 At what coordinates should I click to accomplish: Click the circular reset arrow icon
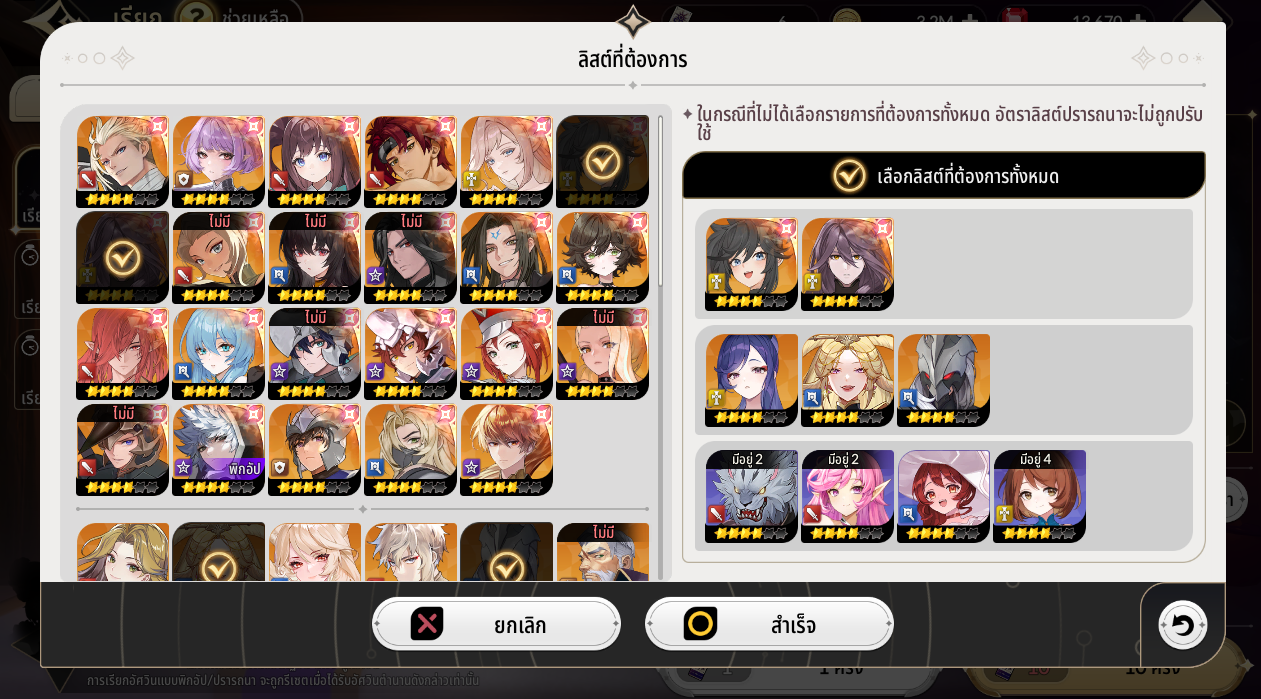click(1182, 625)
